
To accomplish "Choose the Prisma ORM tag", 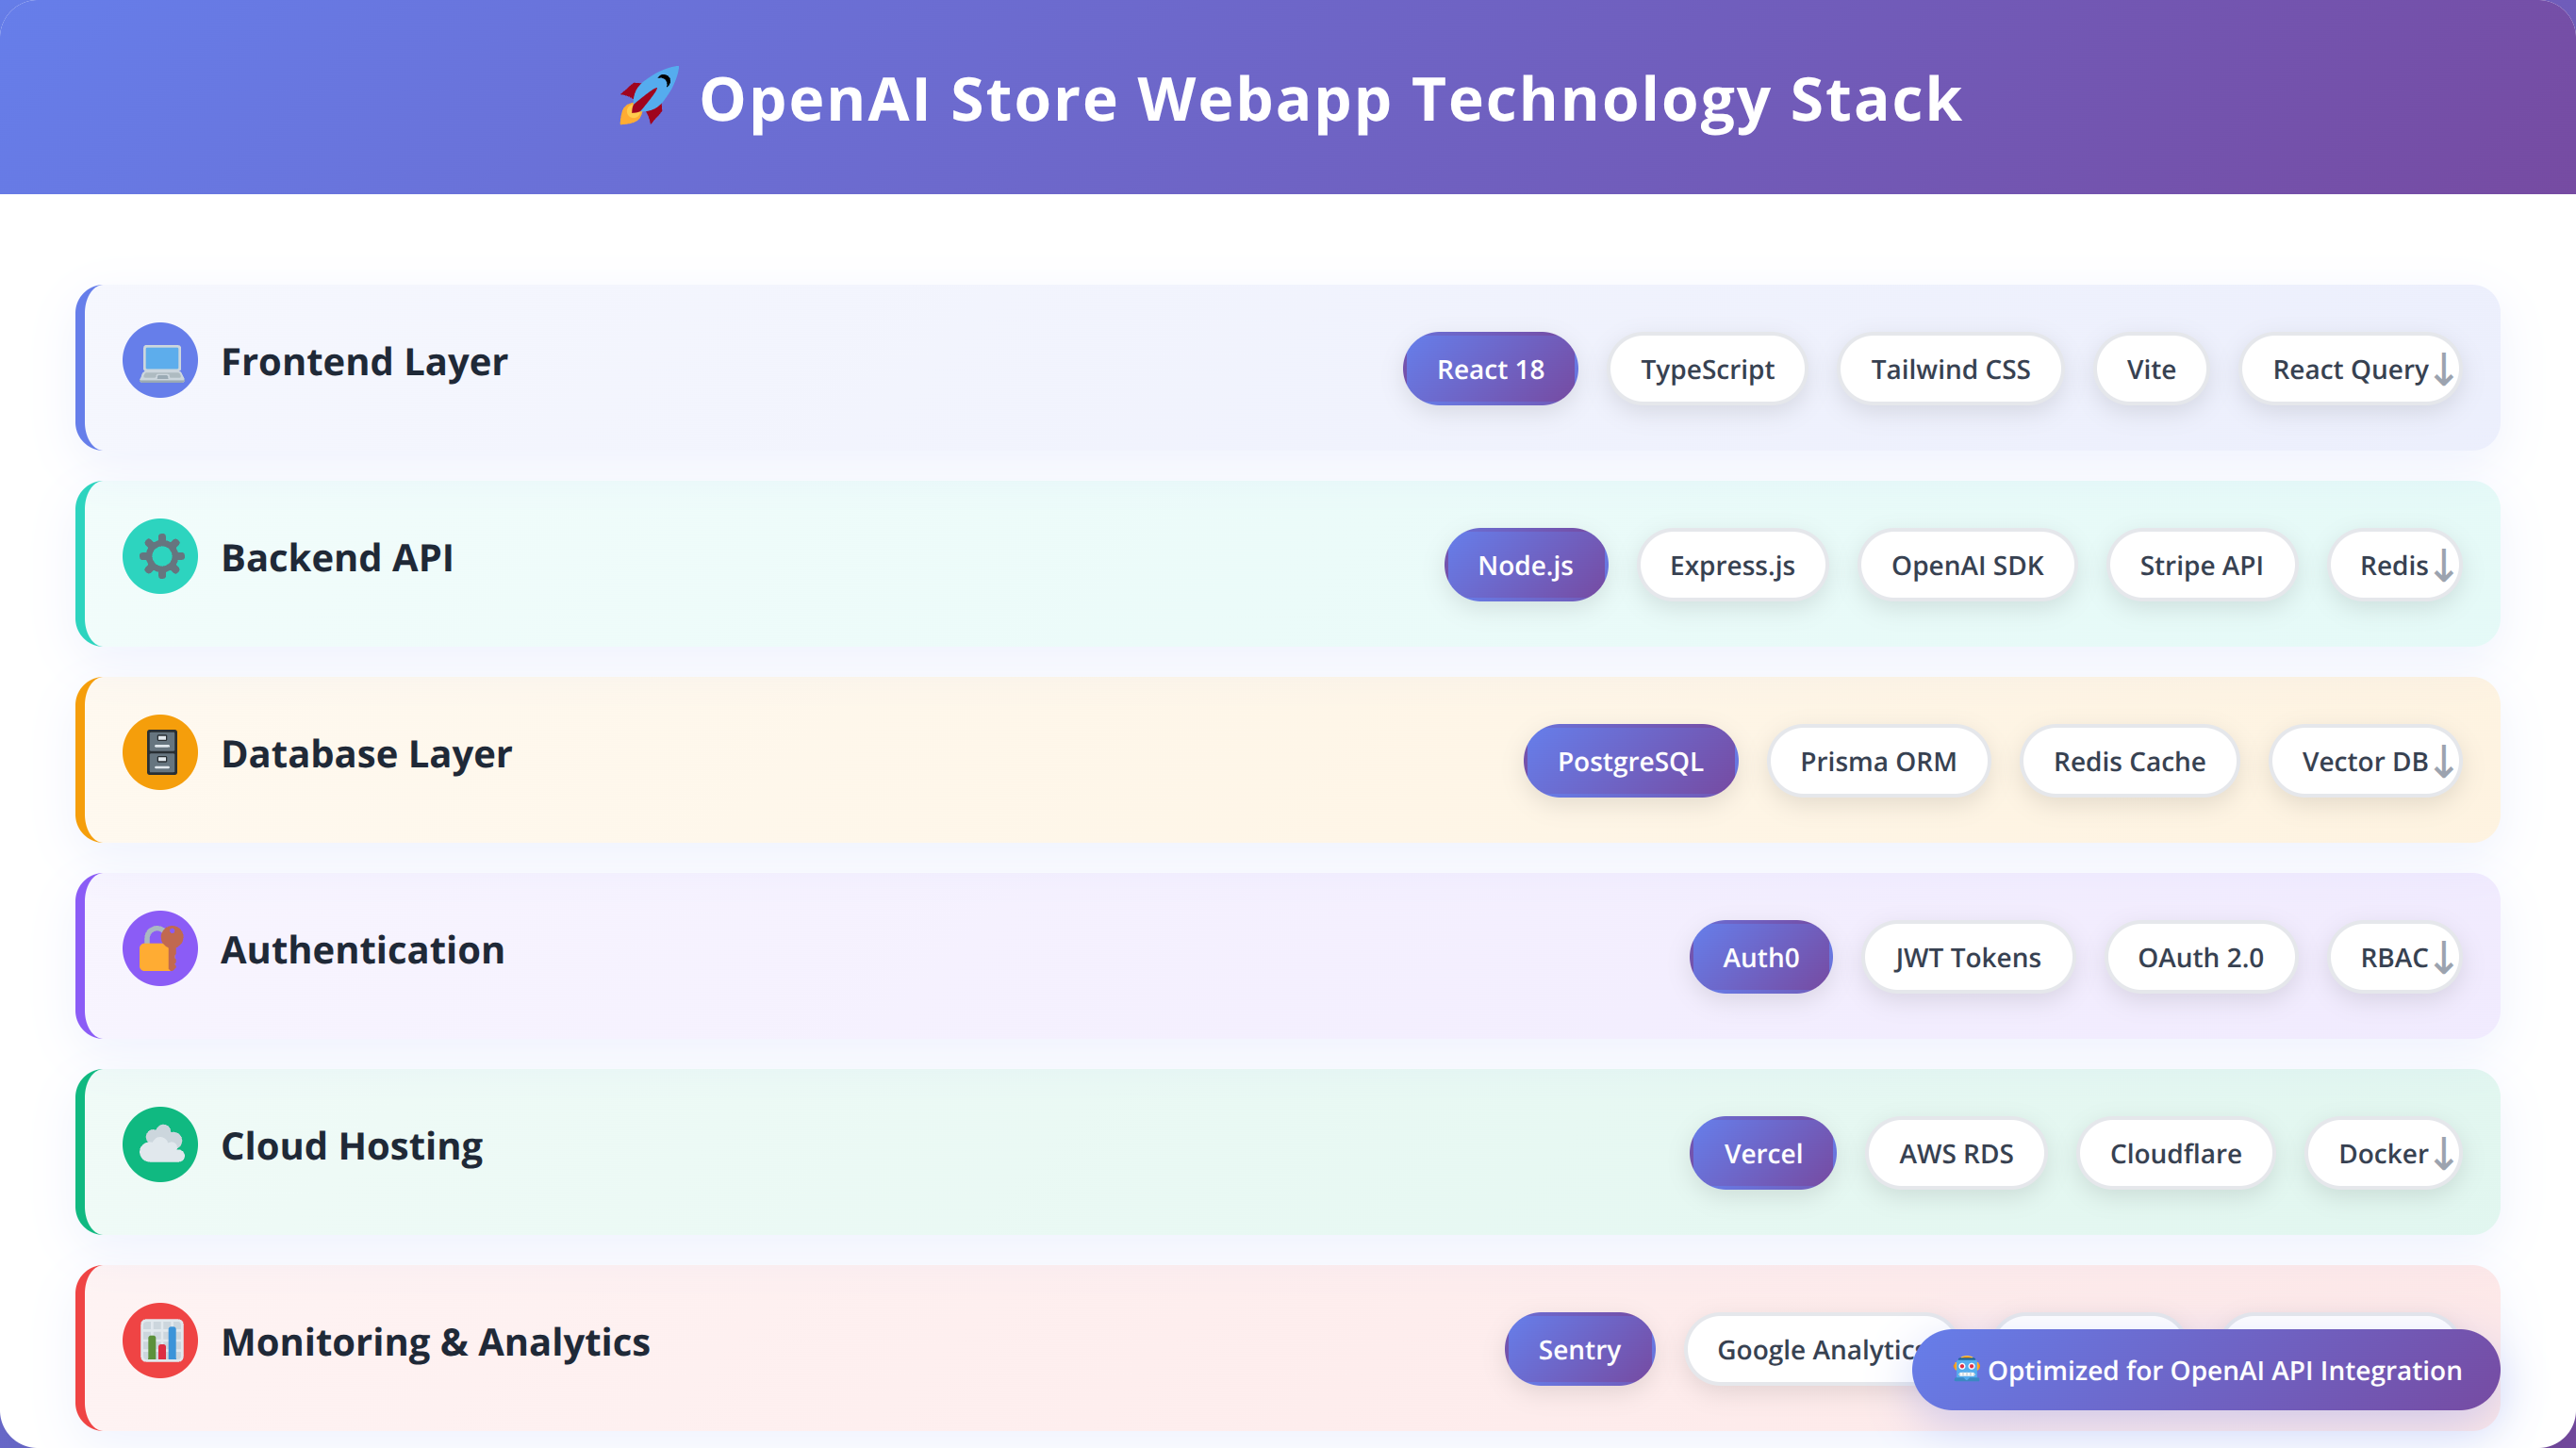I will click(x=1878, y=761).
